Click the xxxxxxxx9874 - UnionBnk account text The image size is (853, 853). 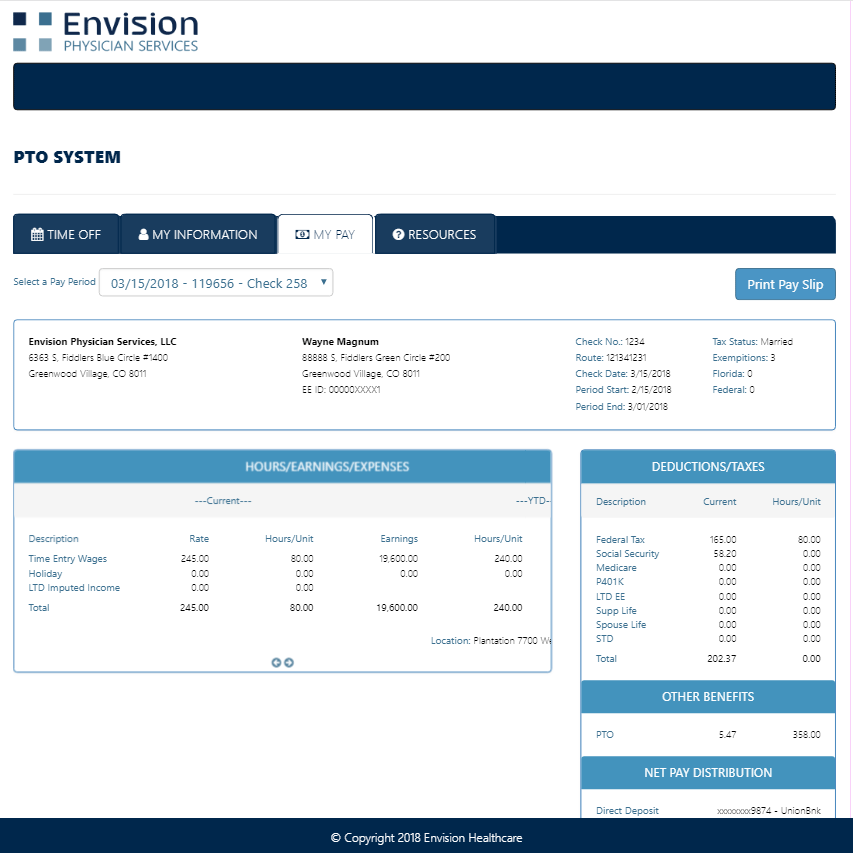coord(769,811)
